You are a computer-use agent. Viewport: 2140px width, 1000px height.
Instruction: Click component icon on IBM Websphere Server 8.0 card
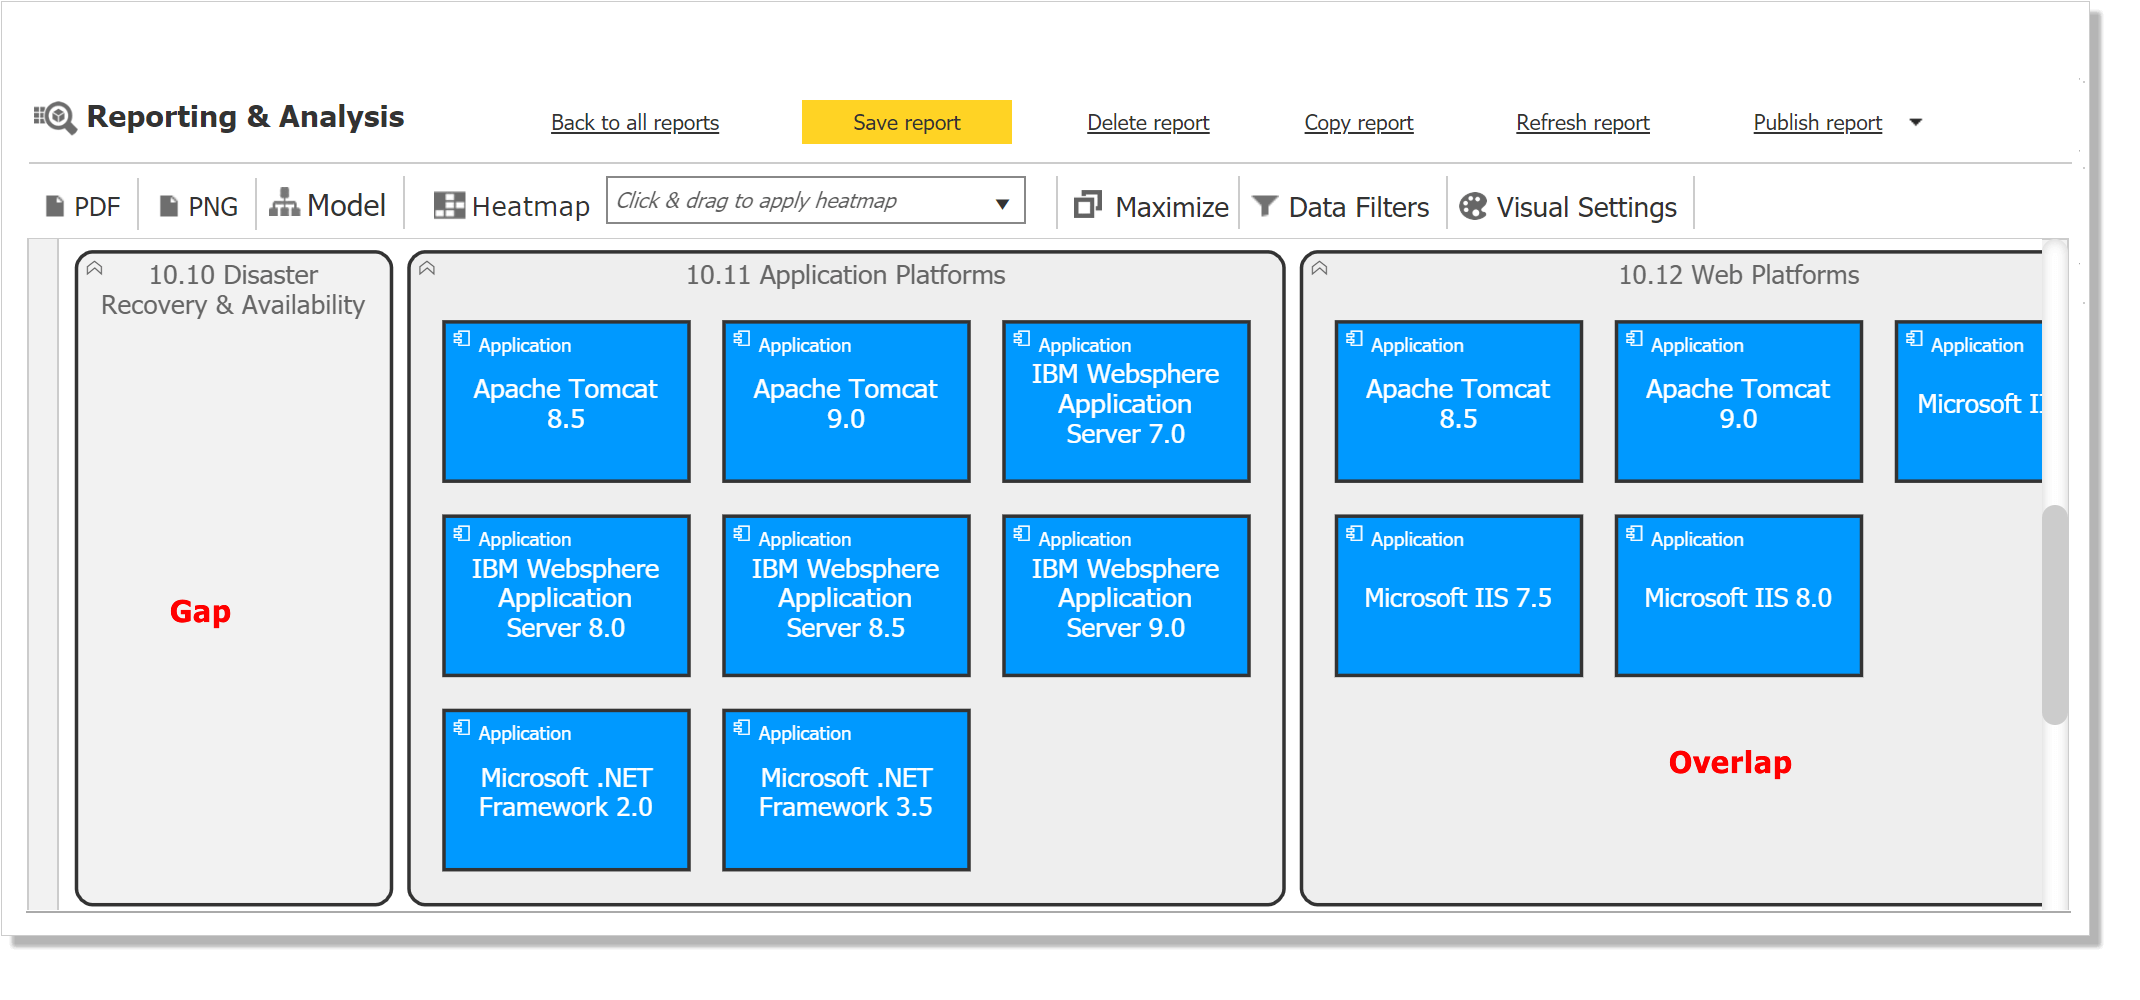[462, 533]
